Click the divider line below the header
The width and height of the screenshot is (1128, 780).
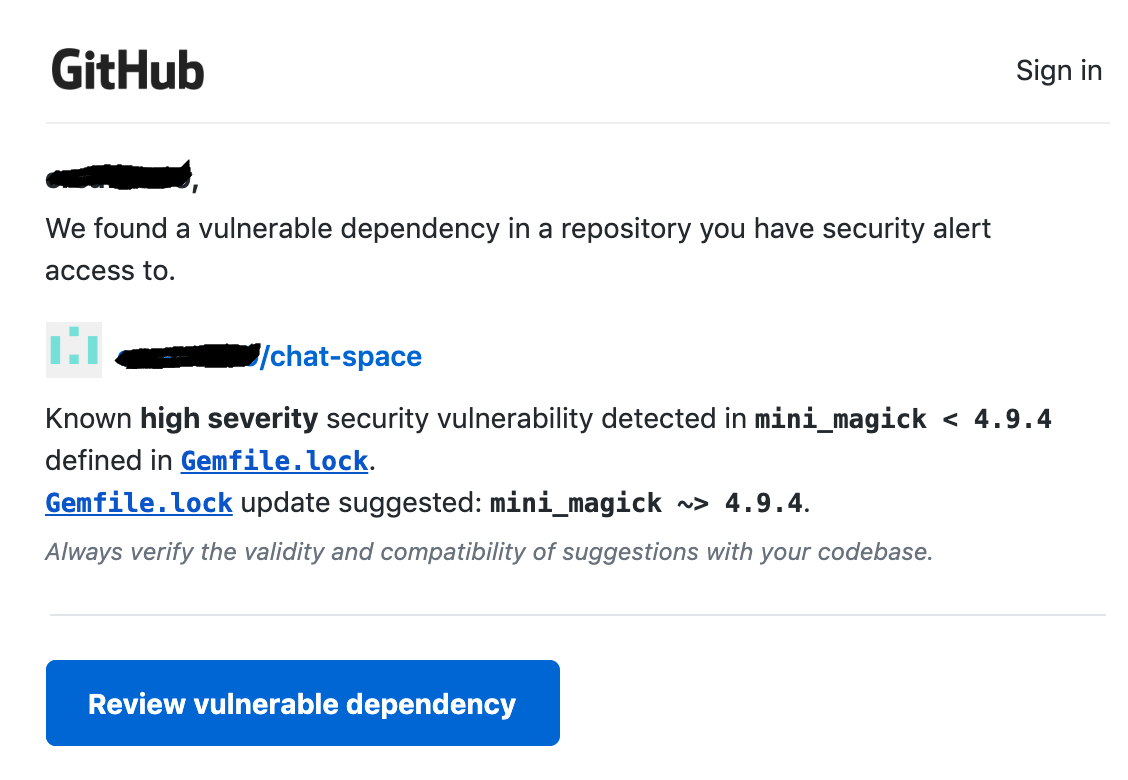tap(577, 123)
